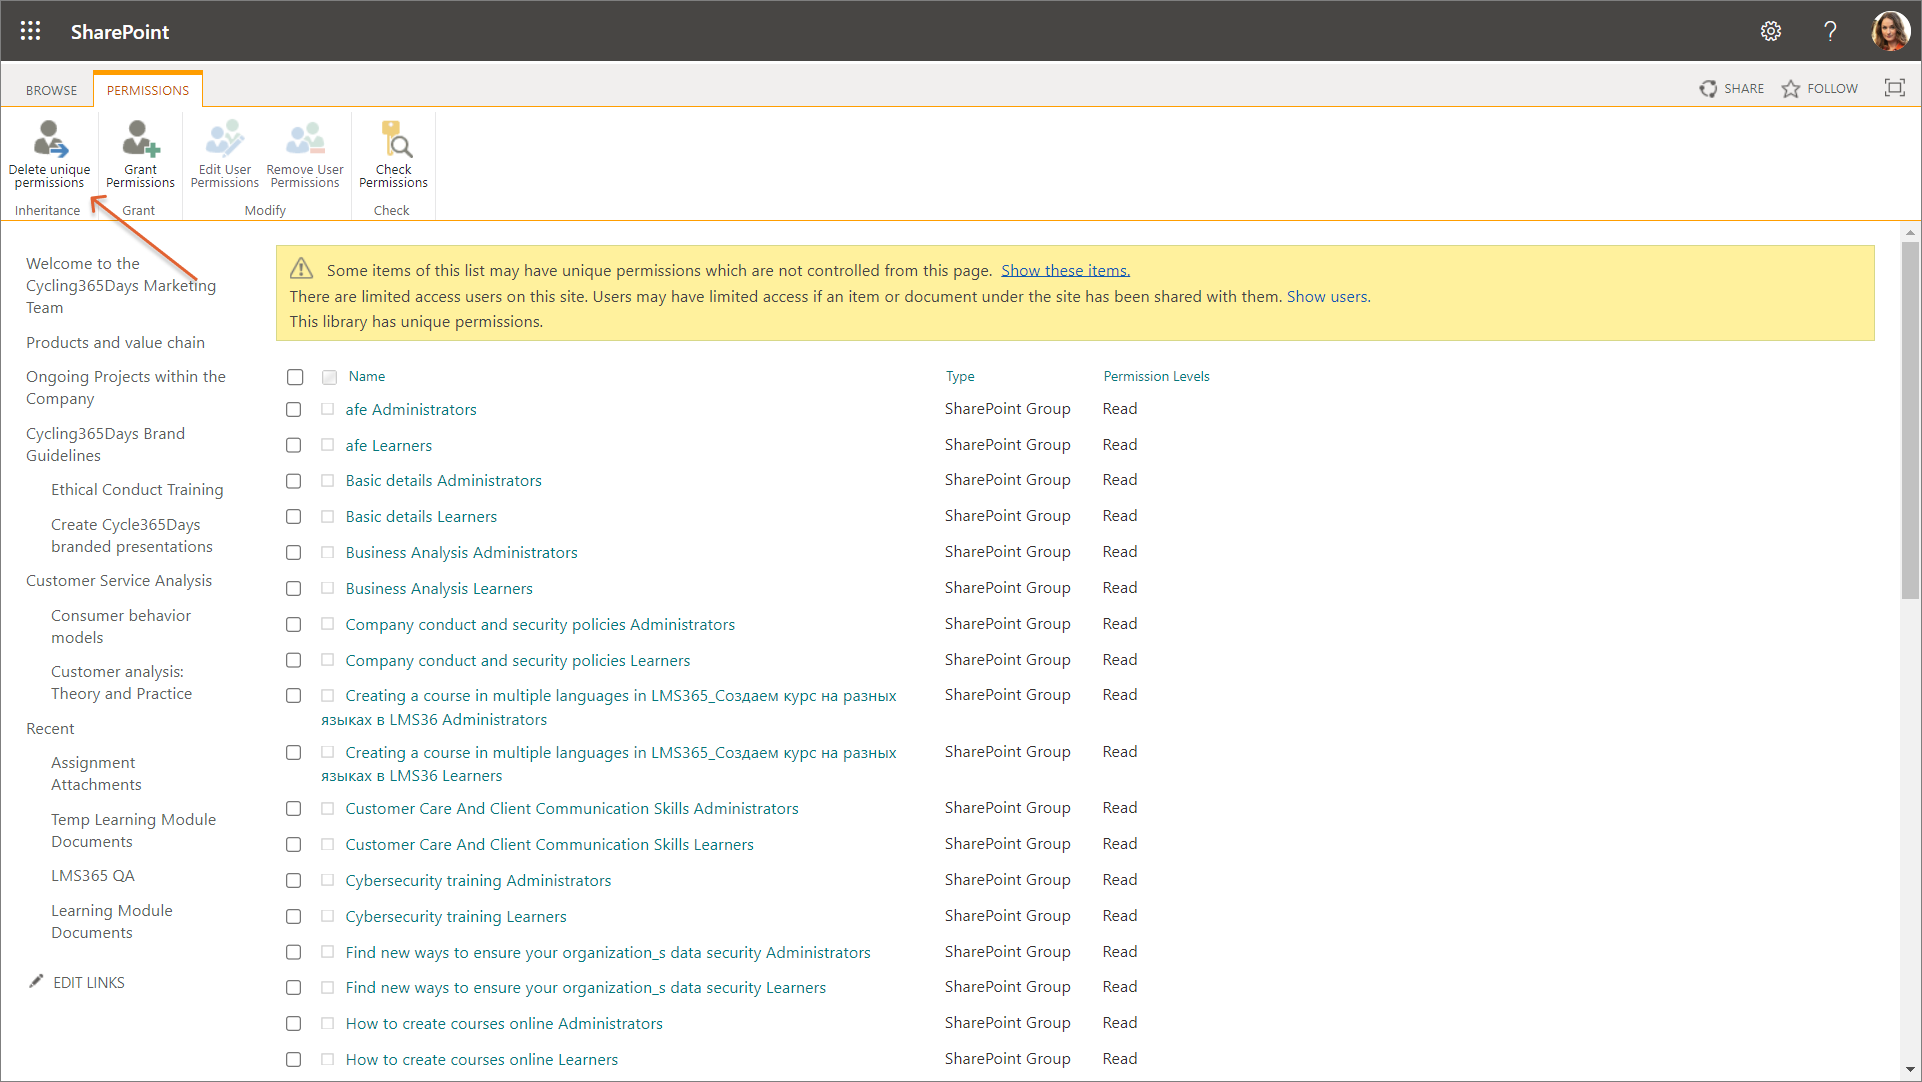This screenshot has height=1082, width=1922.
Task: Click the Grant Permissions icon
Action: 140,139
